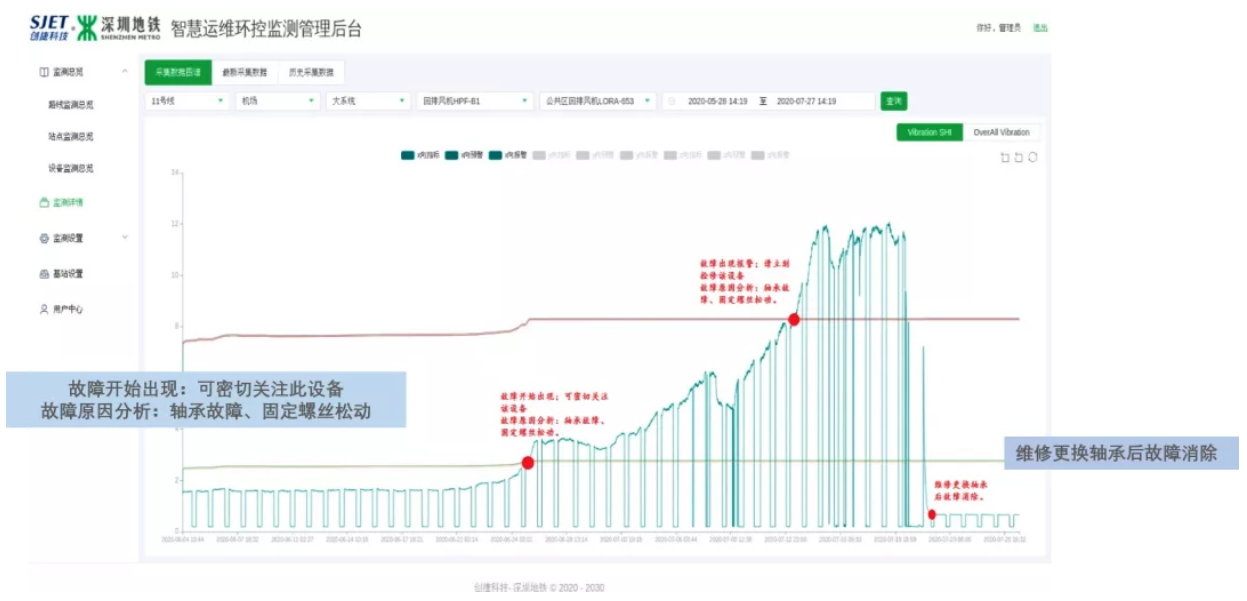The image size is (1247, 601).
Task: Switch to the OverAll Vibration tab
Action: 1001,132
